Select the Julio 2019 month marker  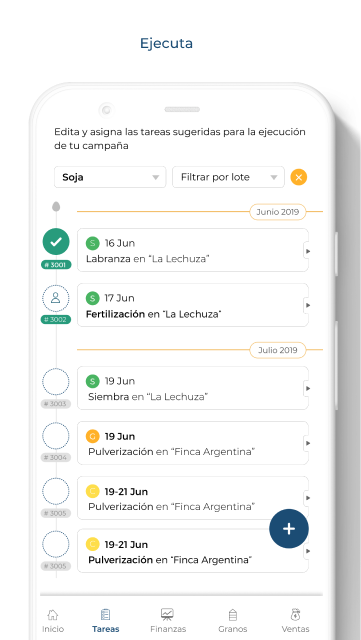278,350
